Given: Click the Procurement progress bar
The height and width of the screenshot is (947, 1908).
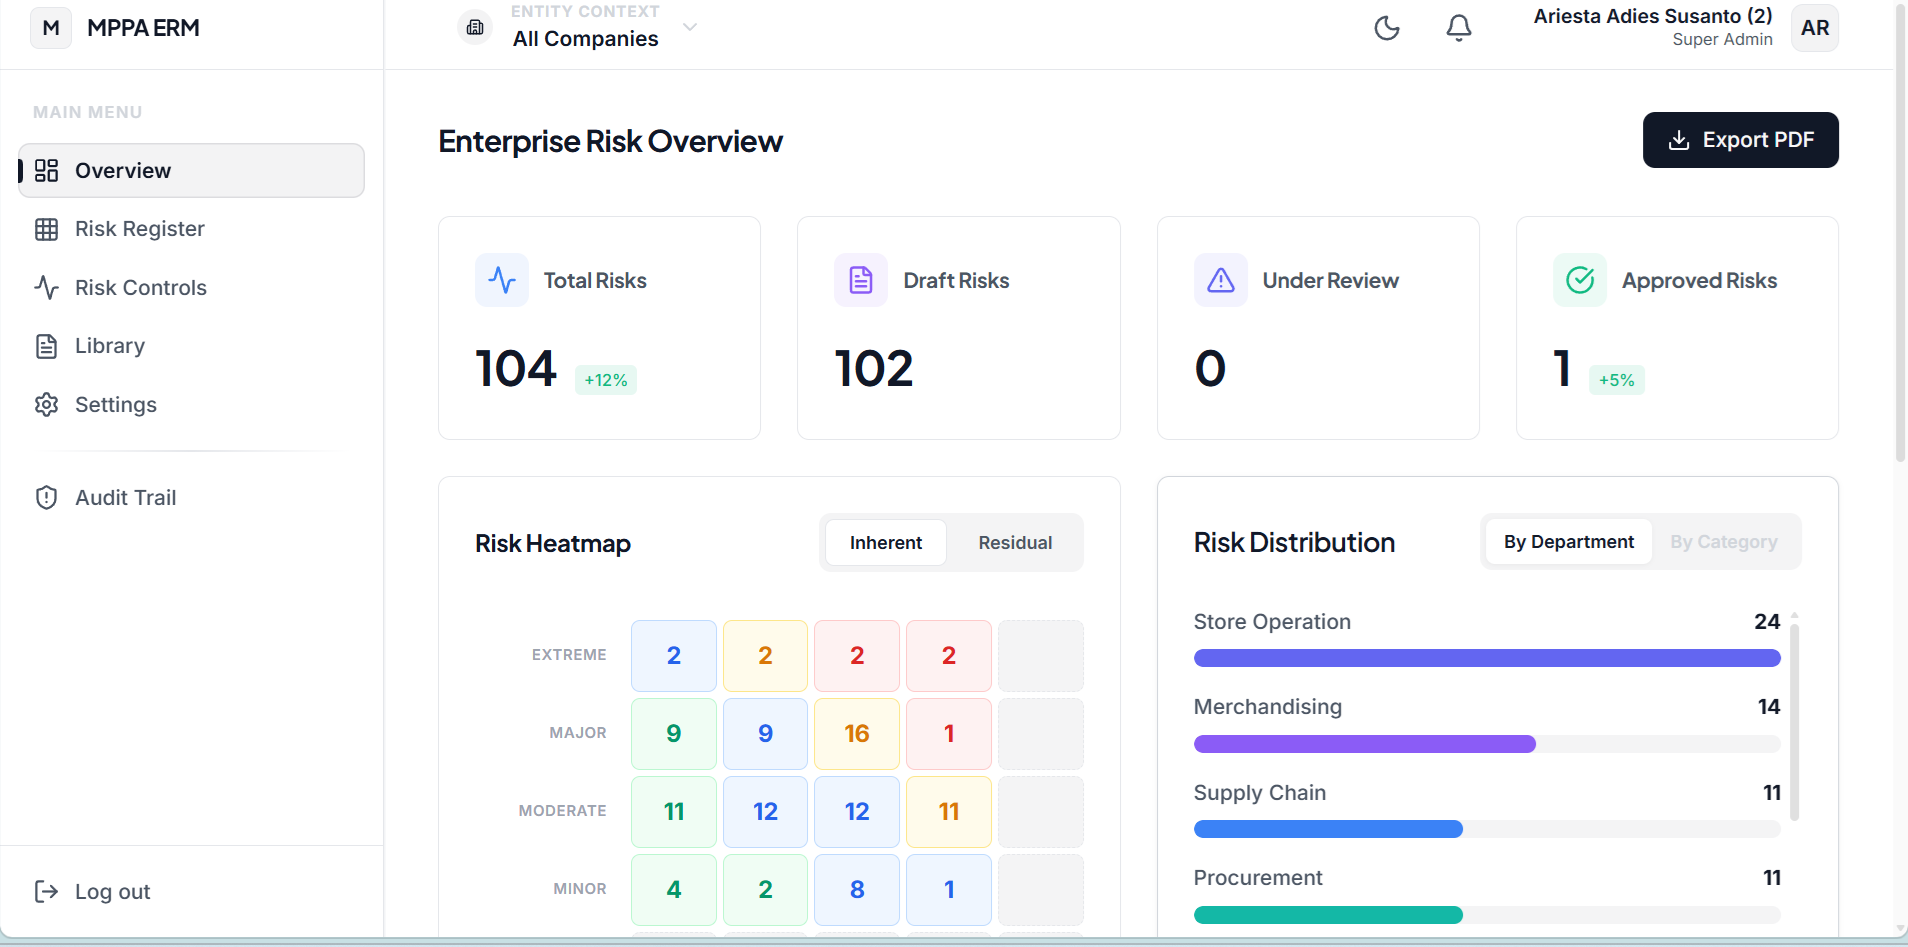Looking at the screenshot, I should 1487,915.
